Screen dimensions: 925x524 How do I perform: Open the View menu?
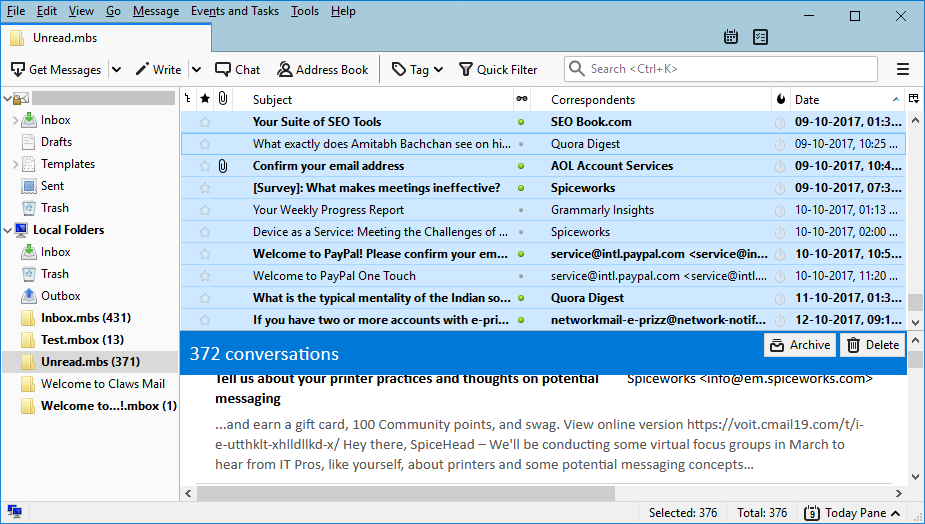tap(81, 11)
